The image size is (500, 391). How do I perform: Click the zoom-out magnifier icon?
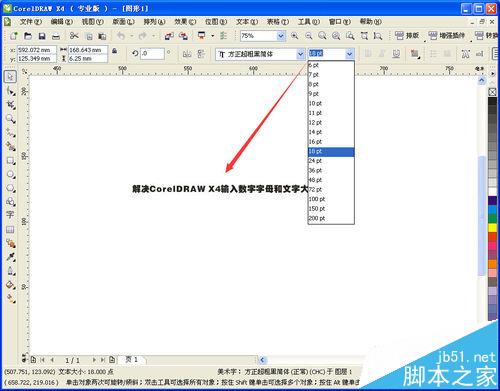[309, 36]
